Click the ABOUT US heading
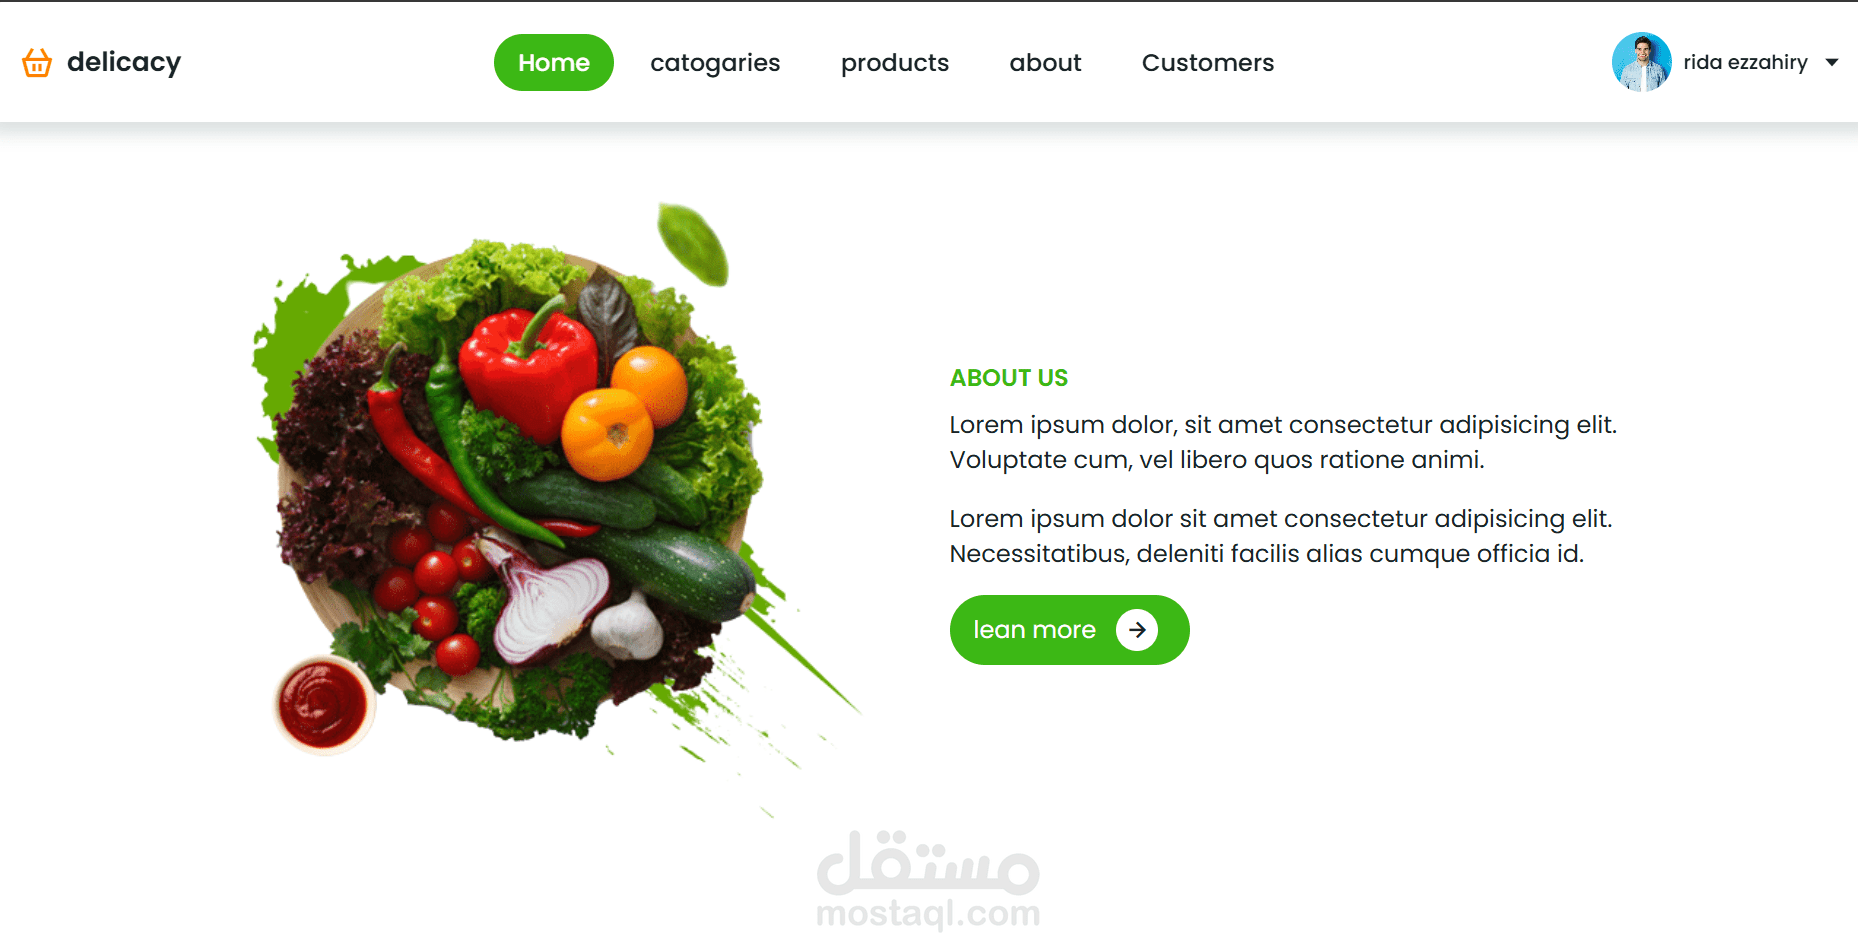 1009,378
